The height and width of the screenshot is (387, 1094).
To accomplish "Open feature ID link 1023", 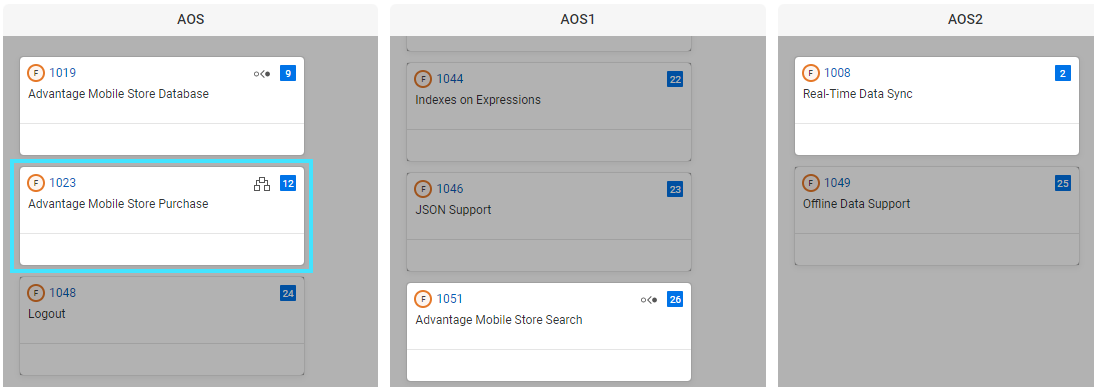I will 62,183.
